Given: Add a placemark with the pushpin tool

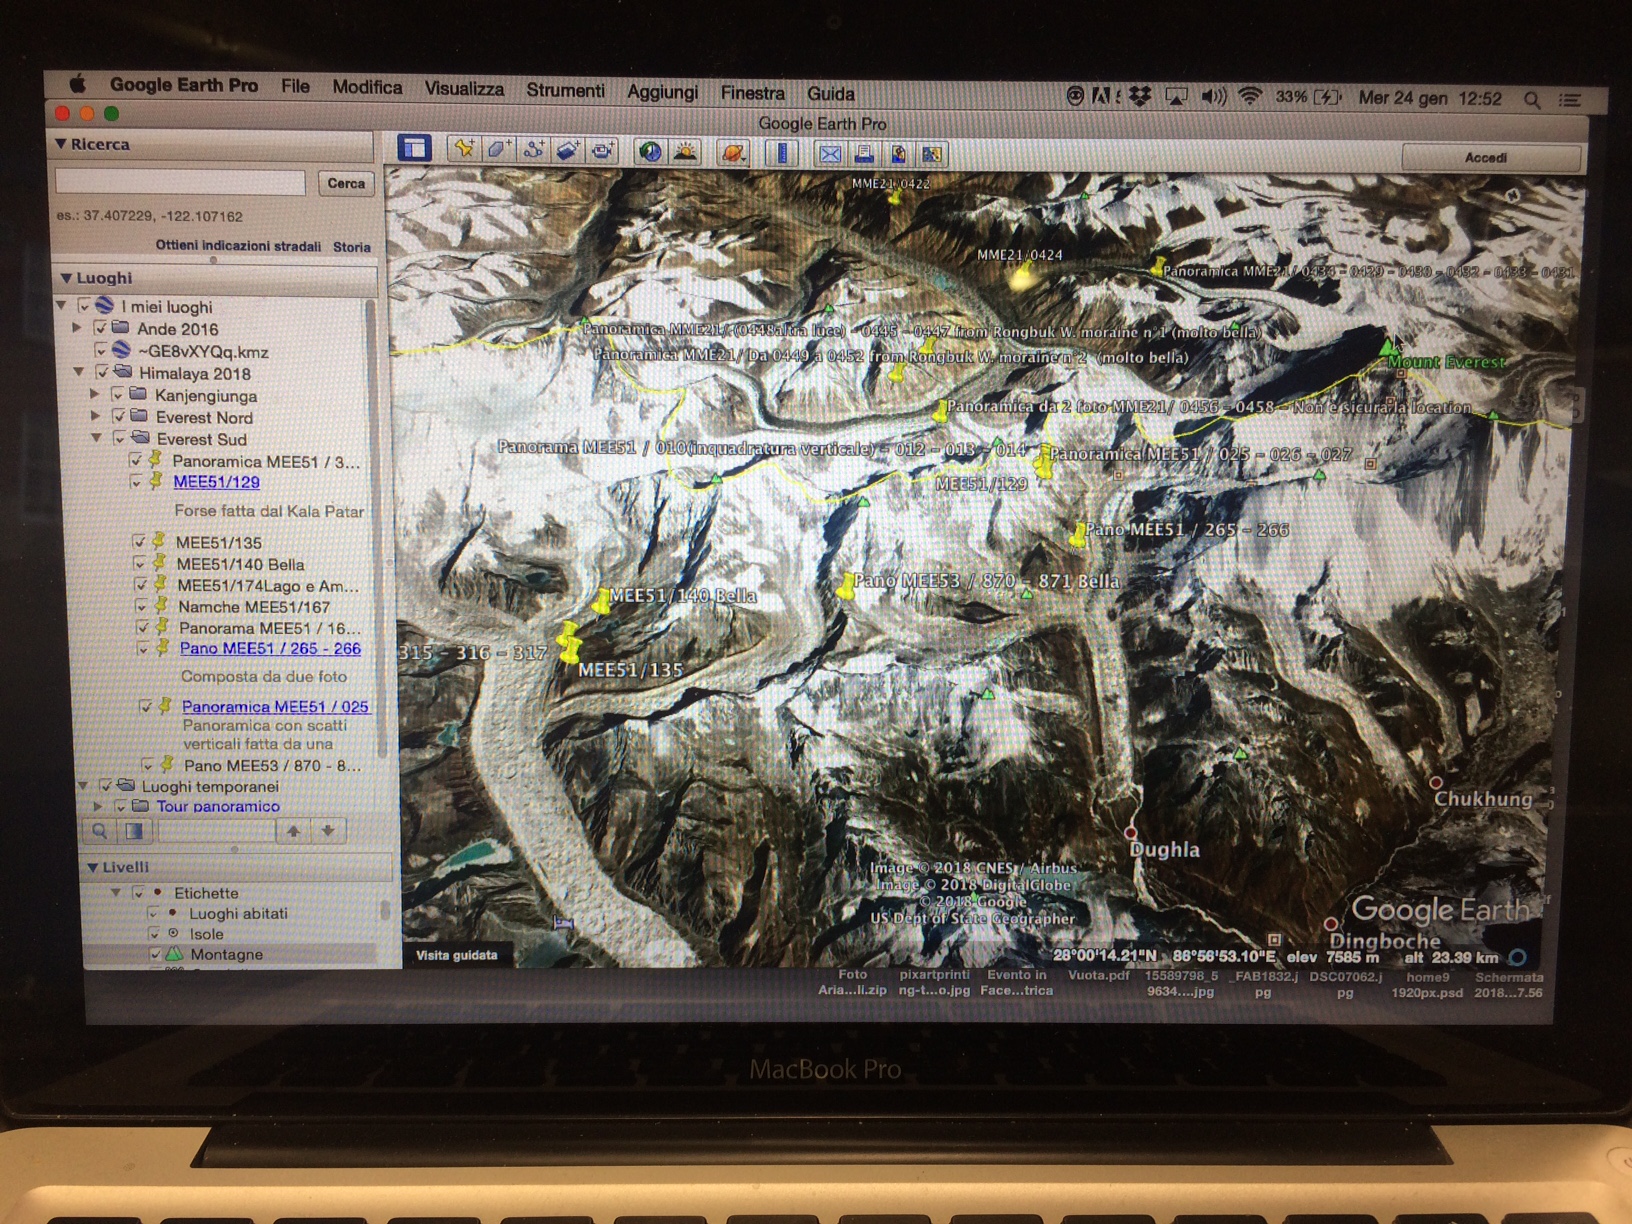Looking at the screenshot, I should click(x=463, y=150).
